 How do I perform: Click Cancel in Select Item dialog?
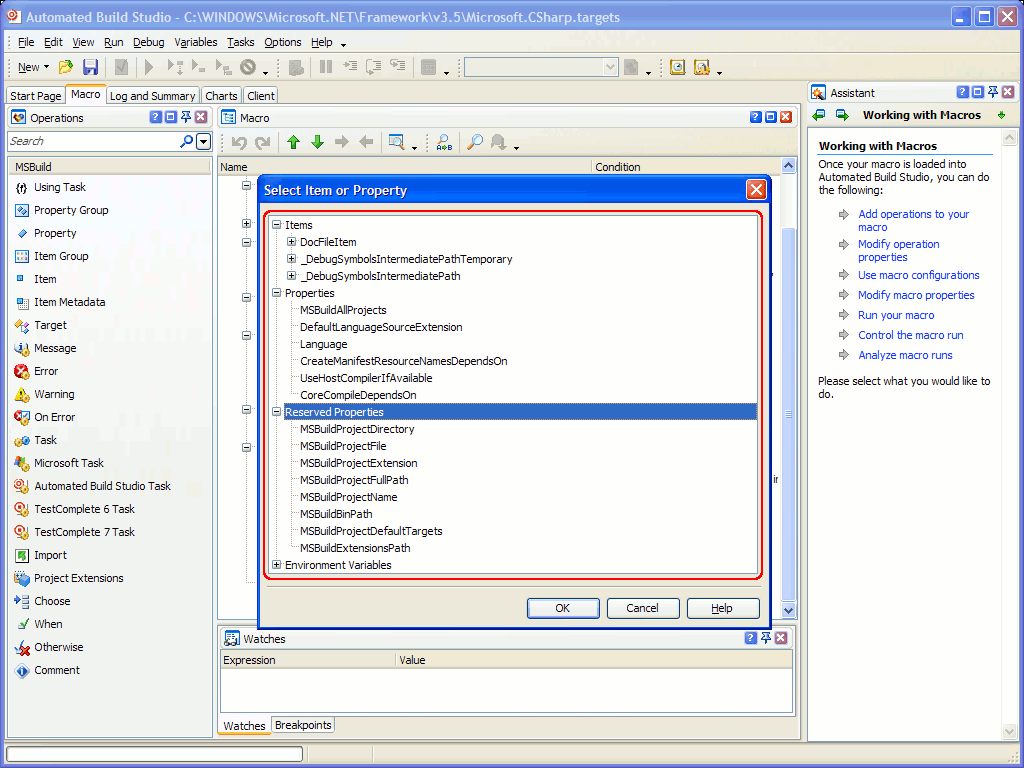[643, 608]
